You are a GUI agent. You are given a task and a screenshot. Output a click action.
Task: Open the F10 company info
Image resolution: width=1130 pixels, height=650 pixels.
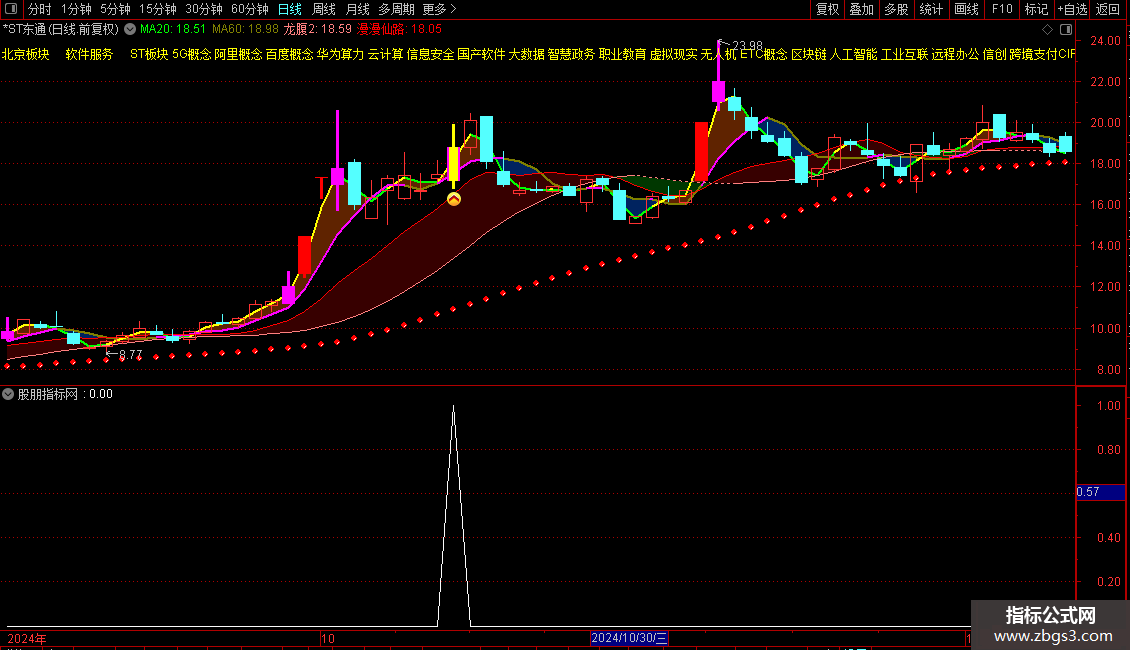coord(1002,9)
